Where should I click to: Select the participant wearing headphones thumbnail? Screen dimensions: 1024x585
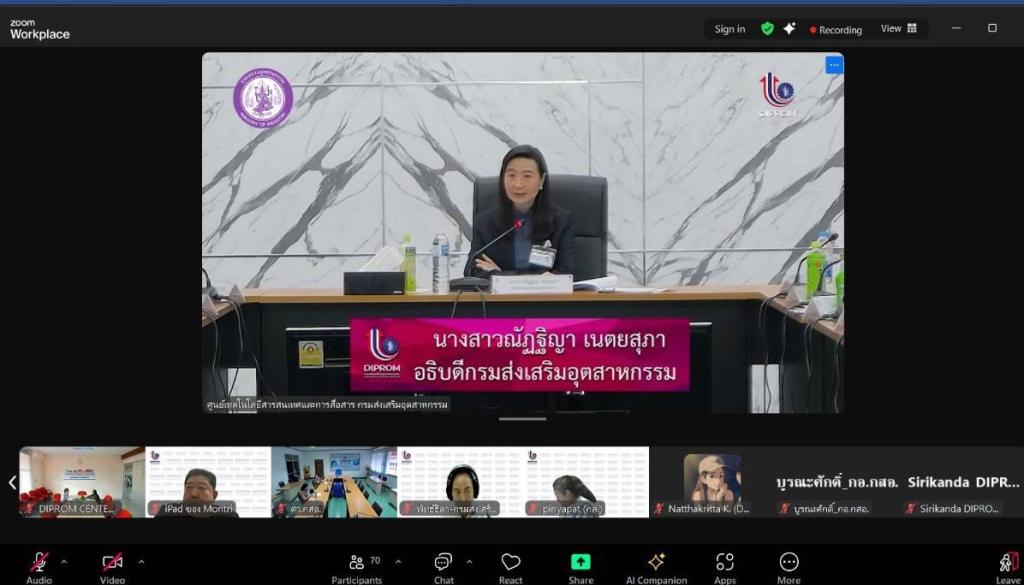point(460,482)
